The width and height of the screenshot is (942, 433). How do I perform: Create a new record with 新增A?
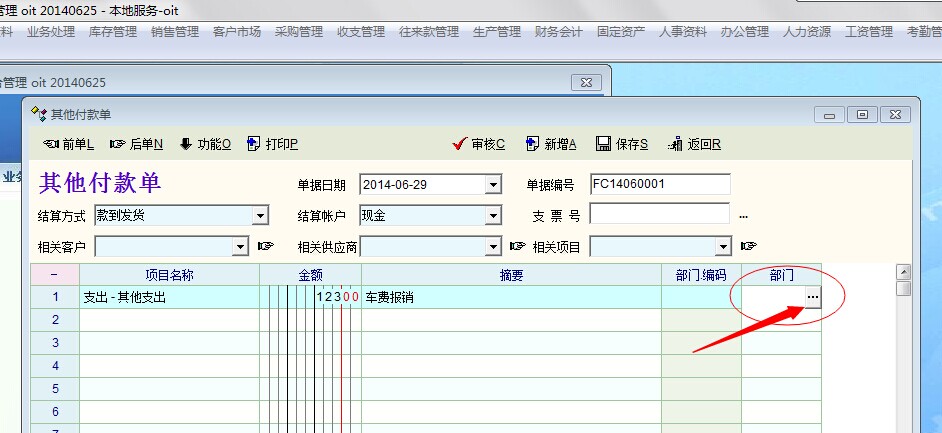coord(551,144)
